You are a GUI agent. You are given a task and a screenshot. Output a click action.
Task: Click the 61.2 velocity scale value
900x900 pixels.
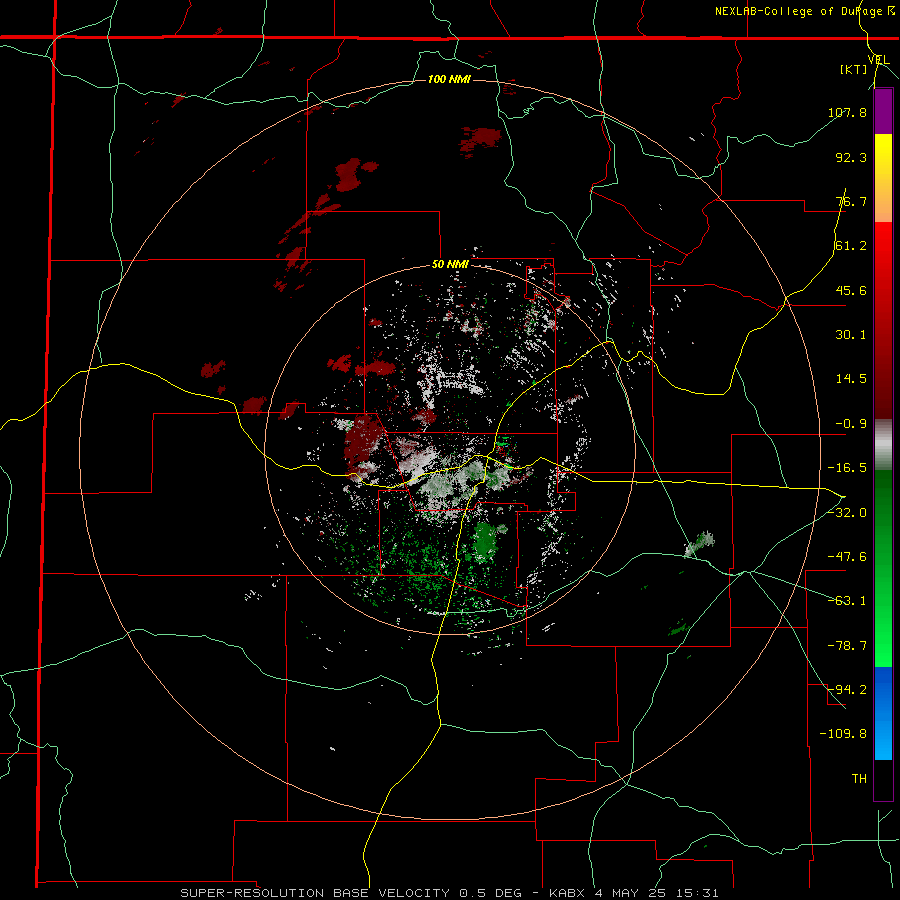pyautogui.click(x=851, y=246)
